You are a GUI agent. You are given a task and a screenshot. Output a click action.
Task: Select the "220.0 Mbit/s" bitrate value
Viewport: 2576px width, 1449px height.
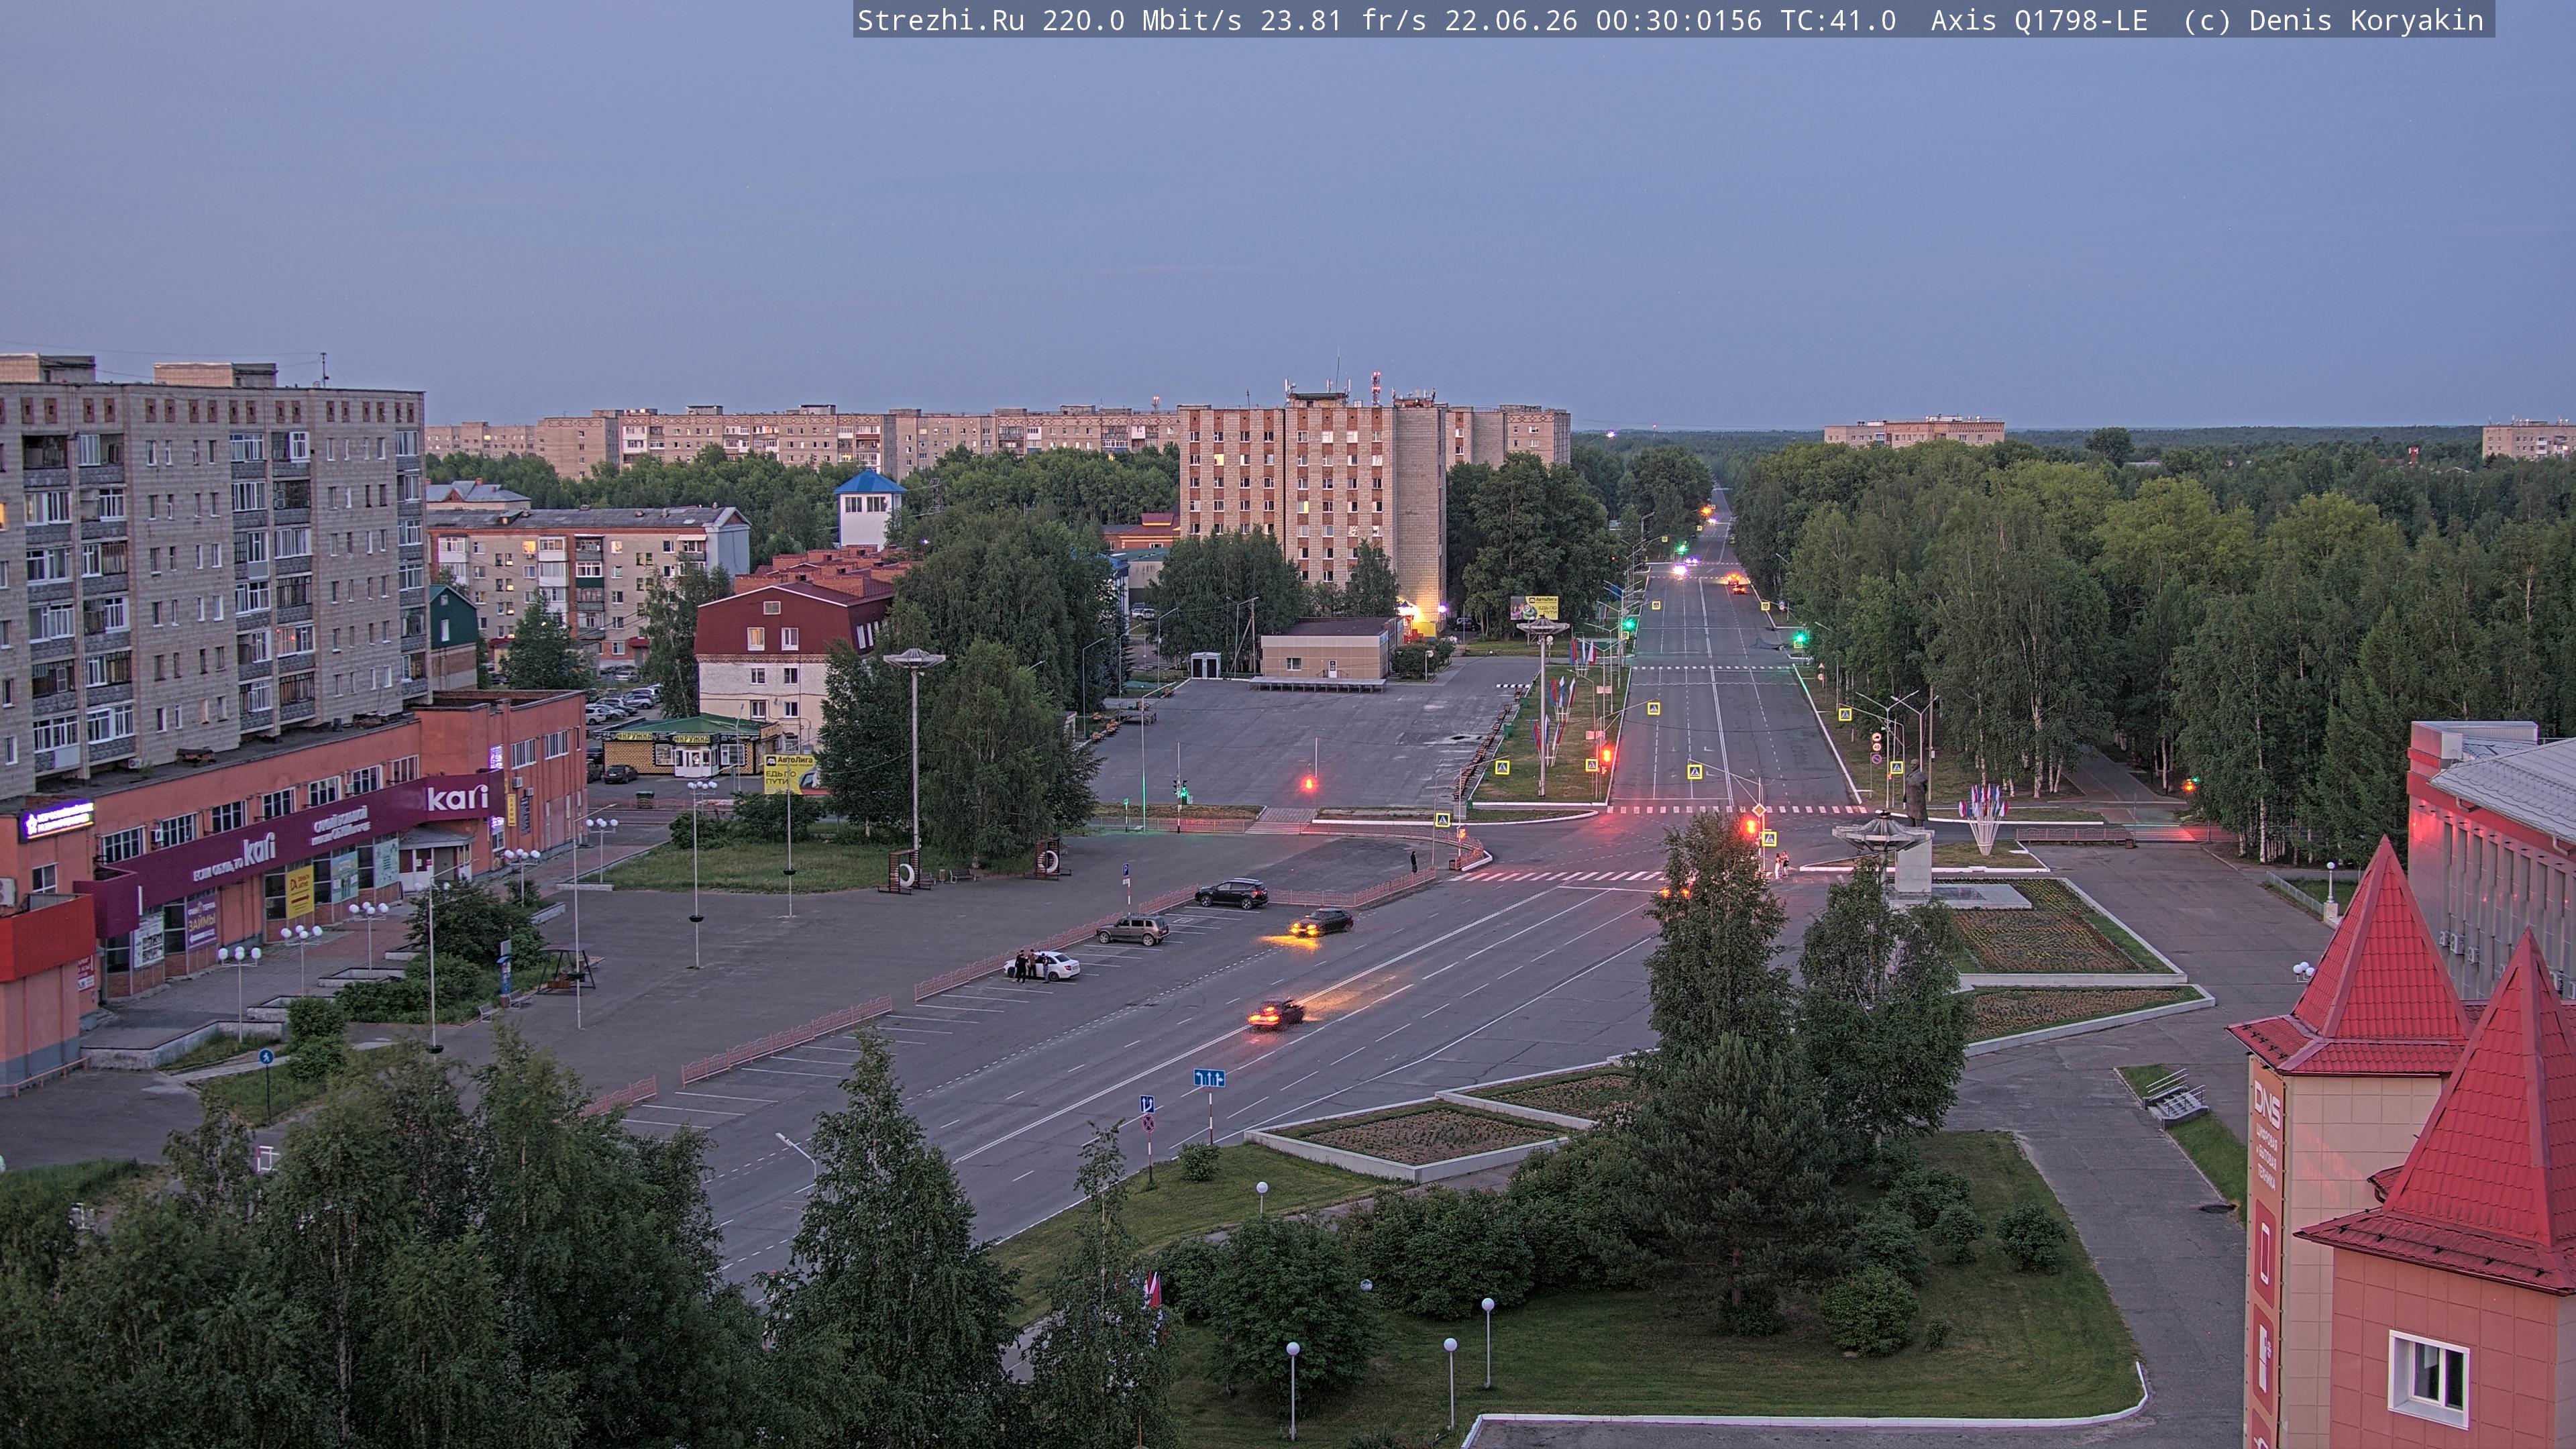(1142, 21)
